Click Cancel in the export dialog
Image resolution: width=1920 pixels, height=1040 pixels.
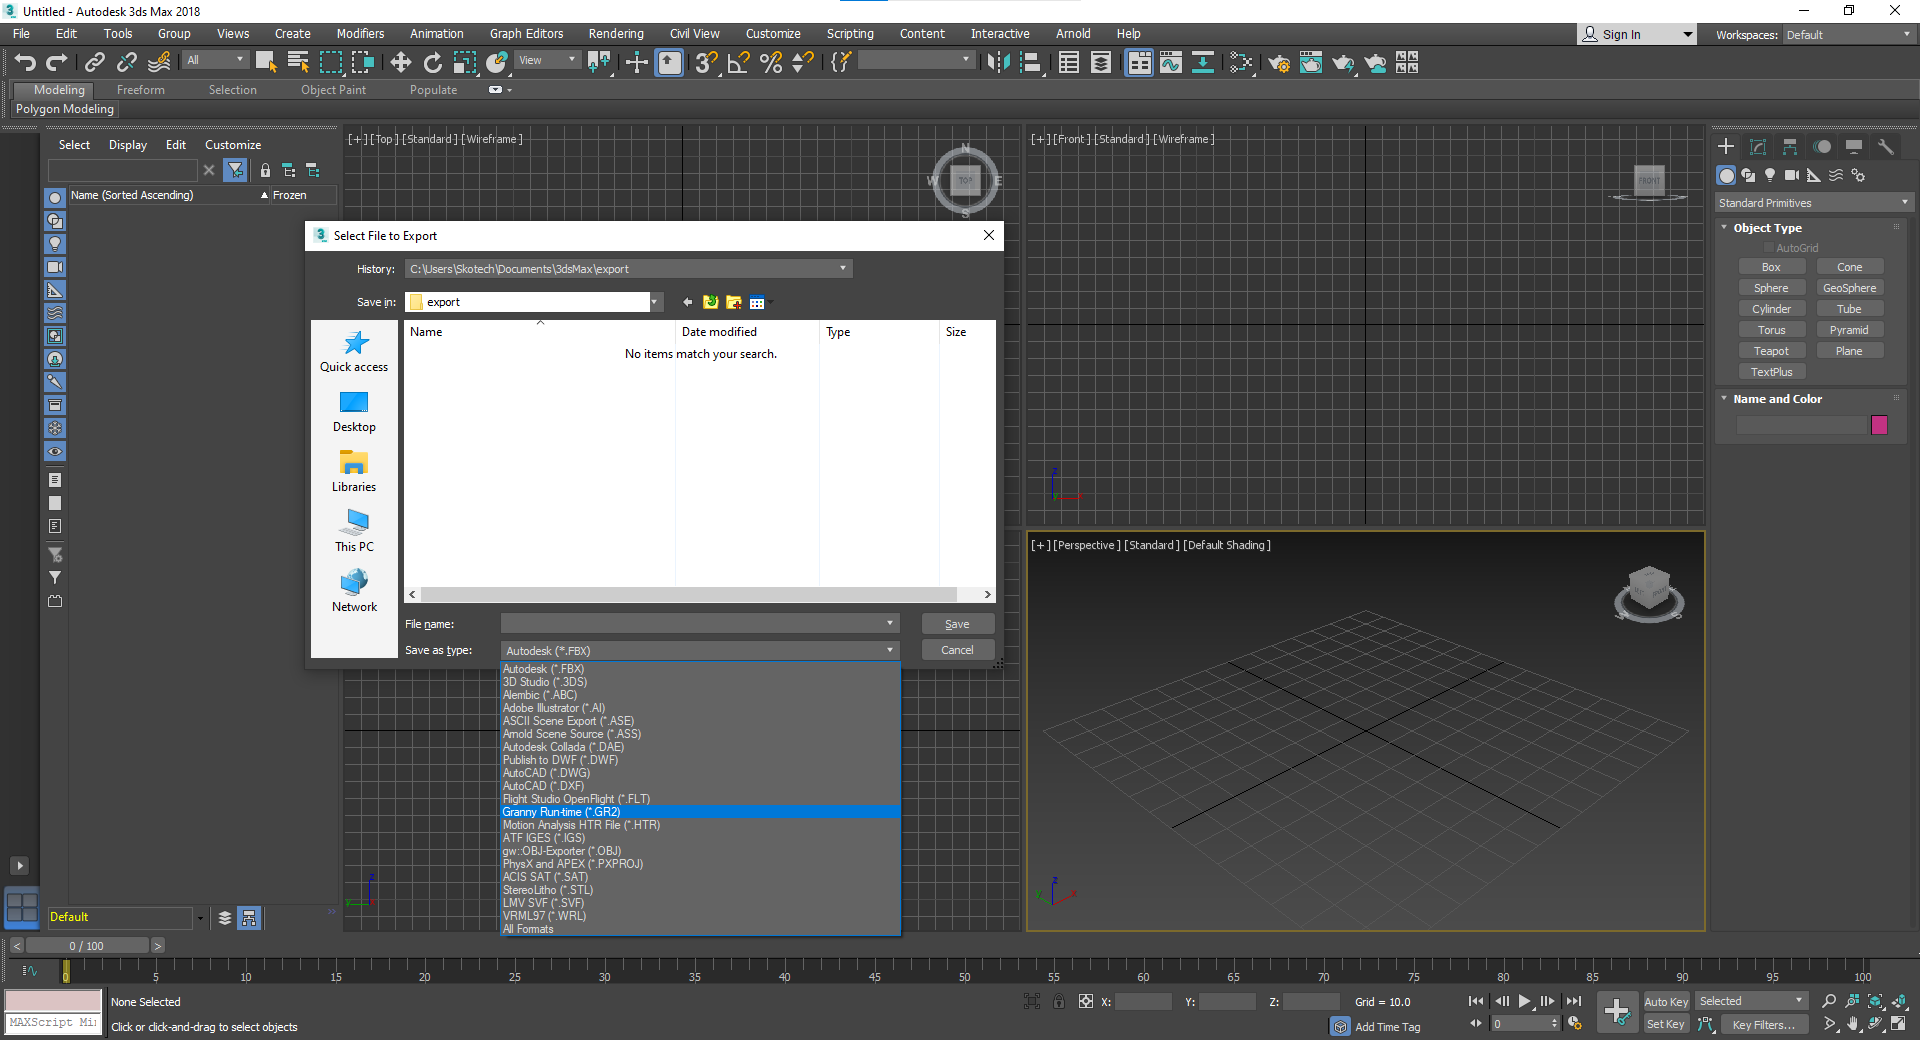click(x=957, y=650)
